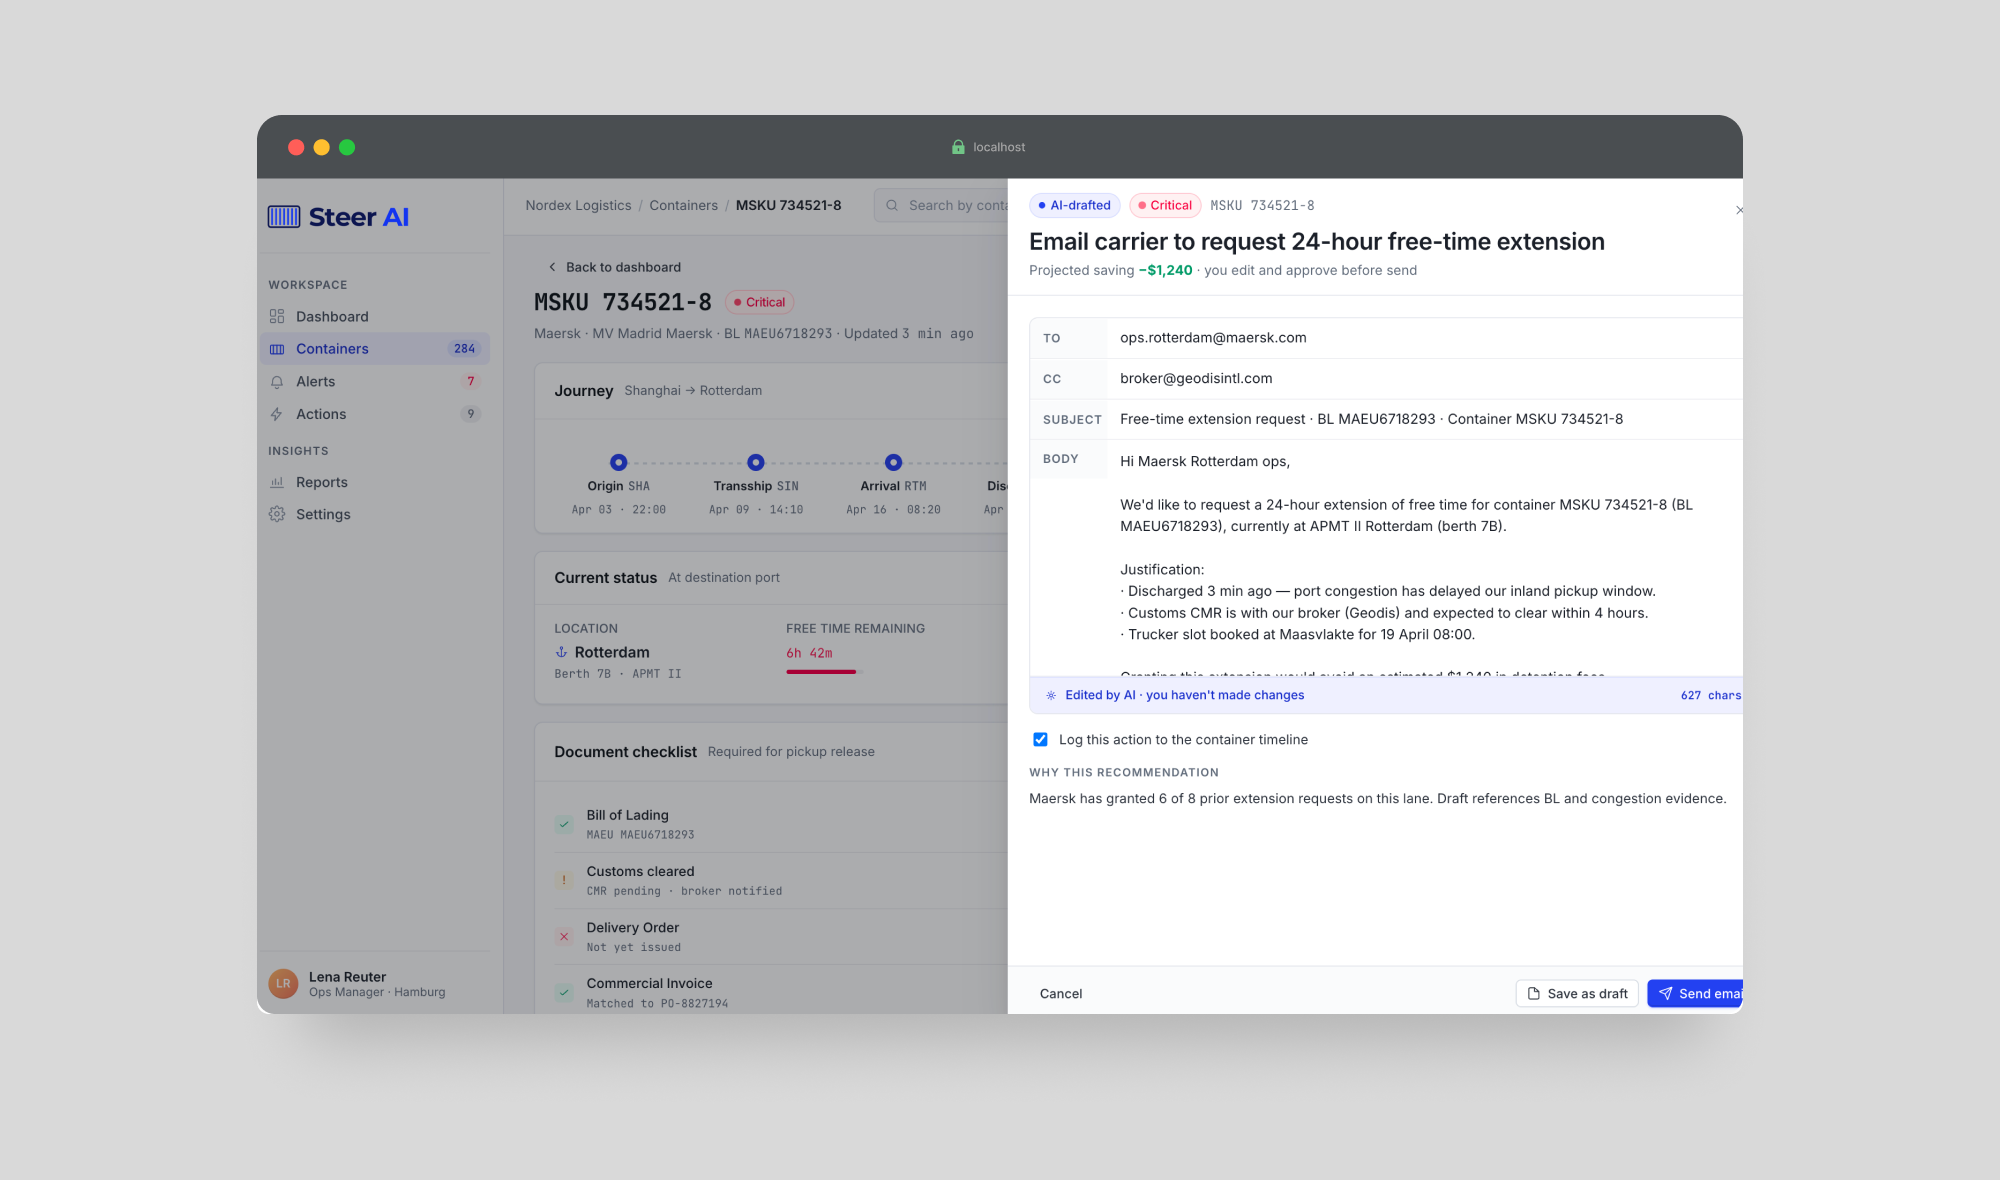Click the Bill of Lading row
Viewport: 2000px width, 1180px height.
(780, 824)
